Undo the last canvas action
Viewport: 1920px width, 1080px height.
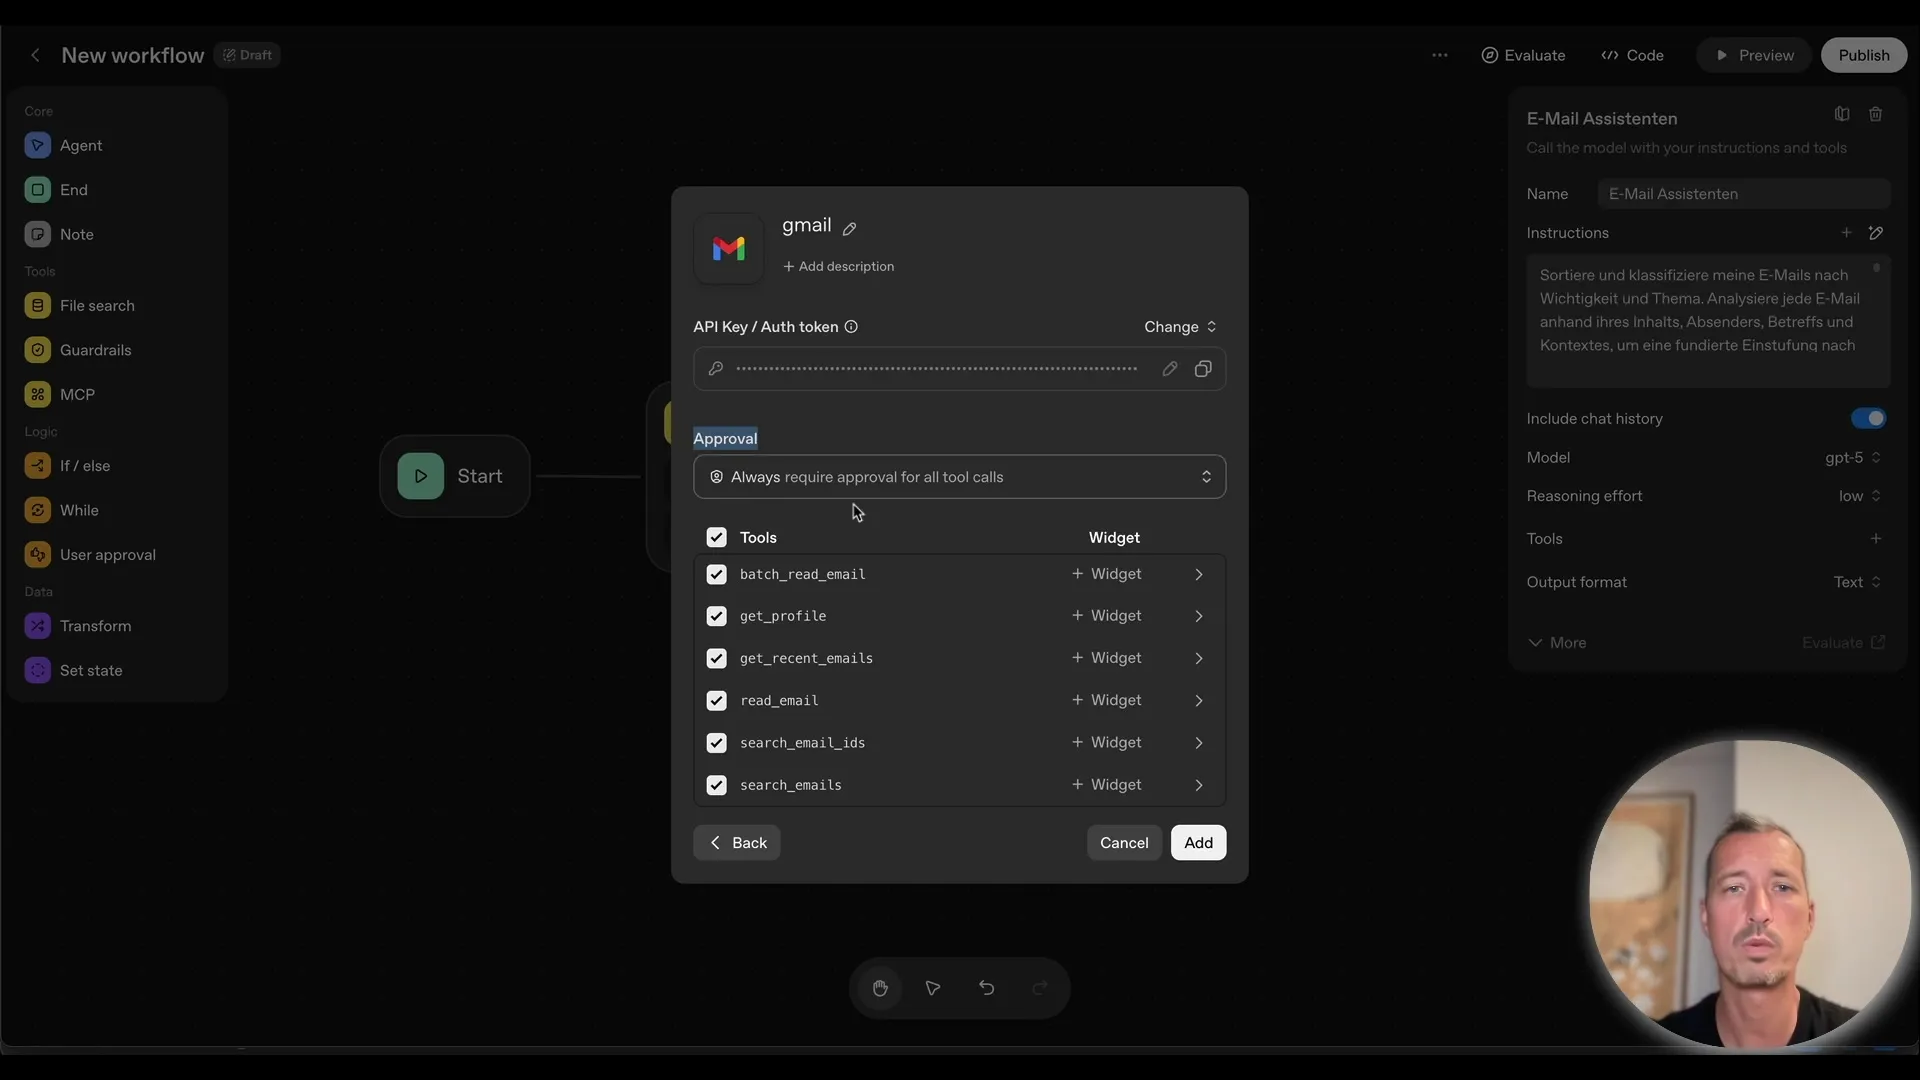click(987, 988)
